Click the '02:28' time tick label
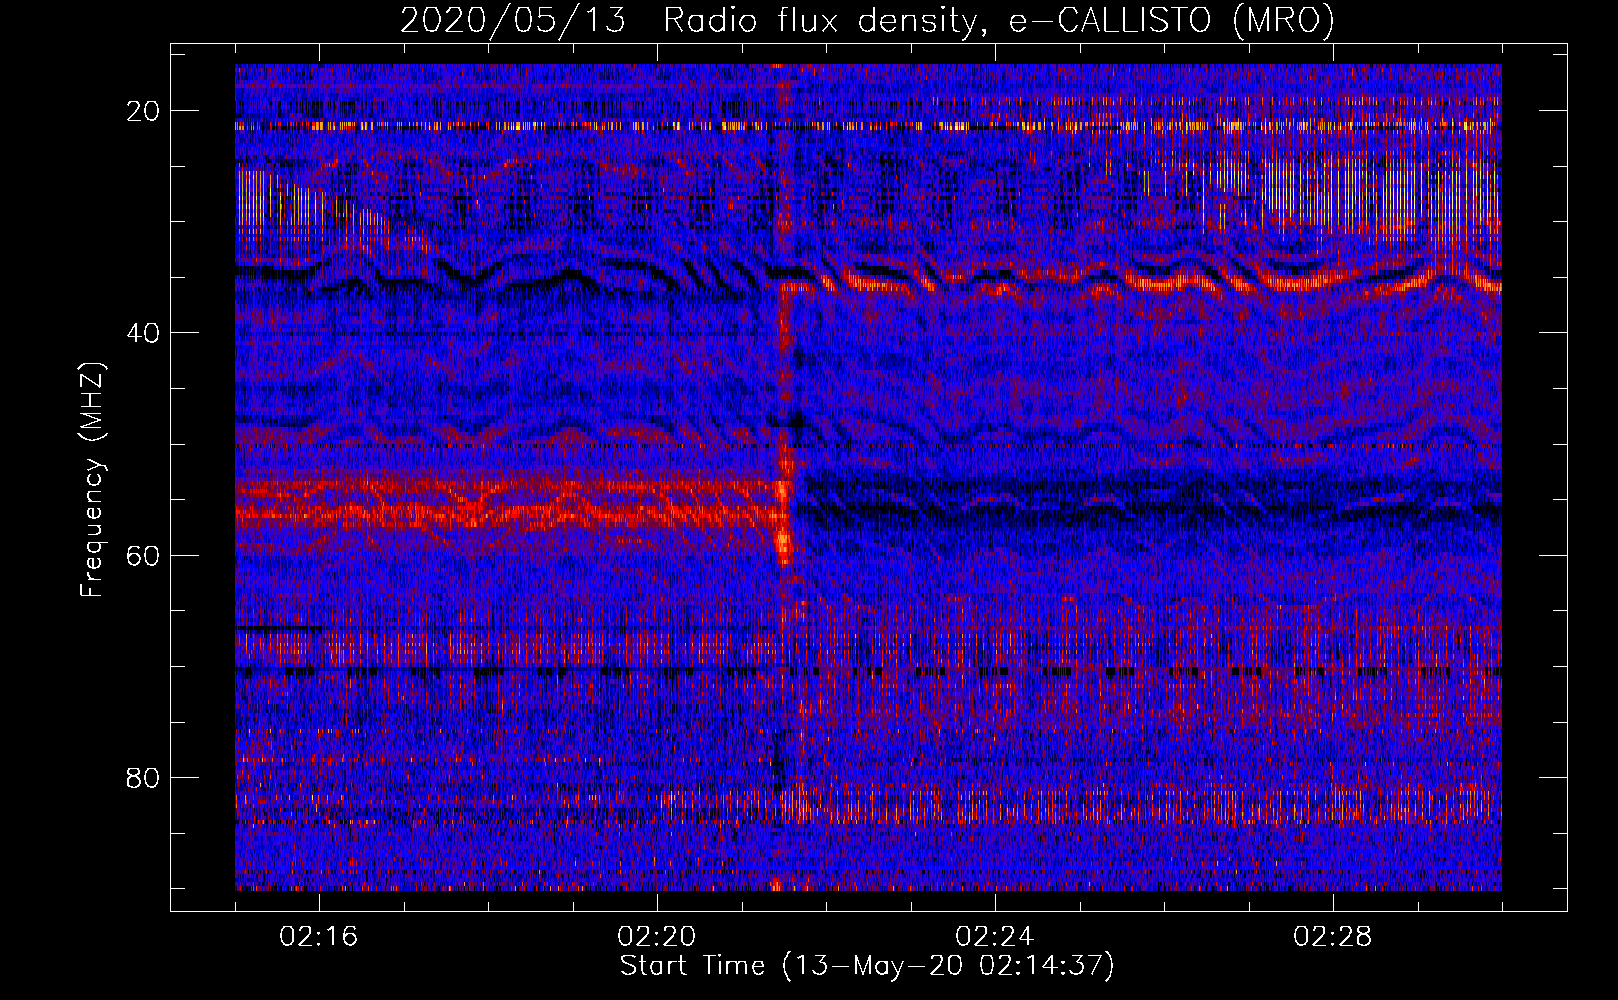This screenshot has width=1618, height=1000. pyautogui.click(x=1333, y=936)
